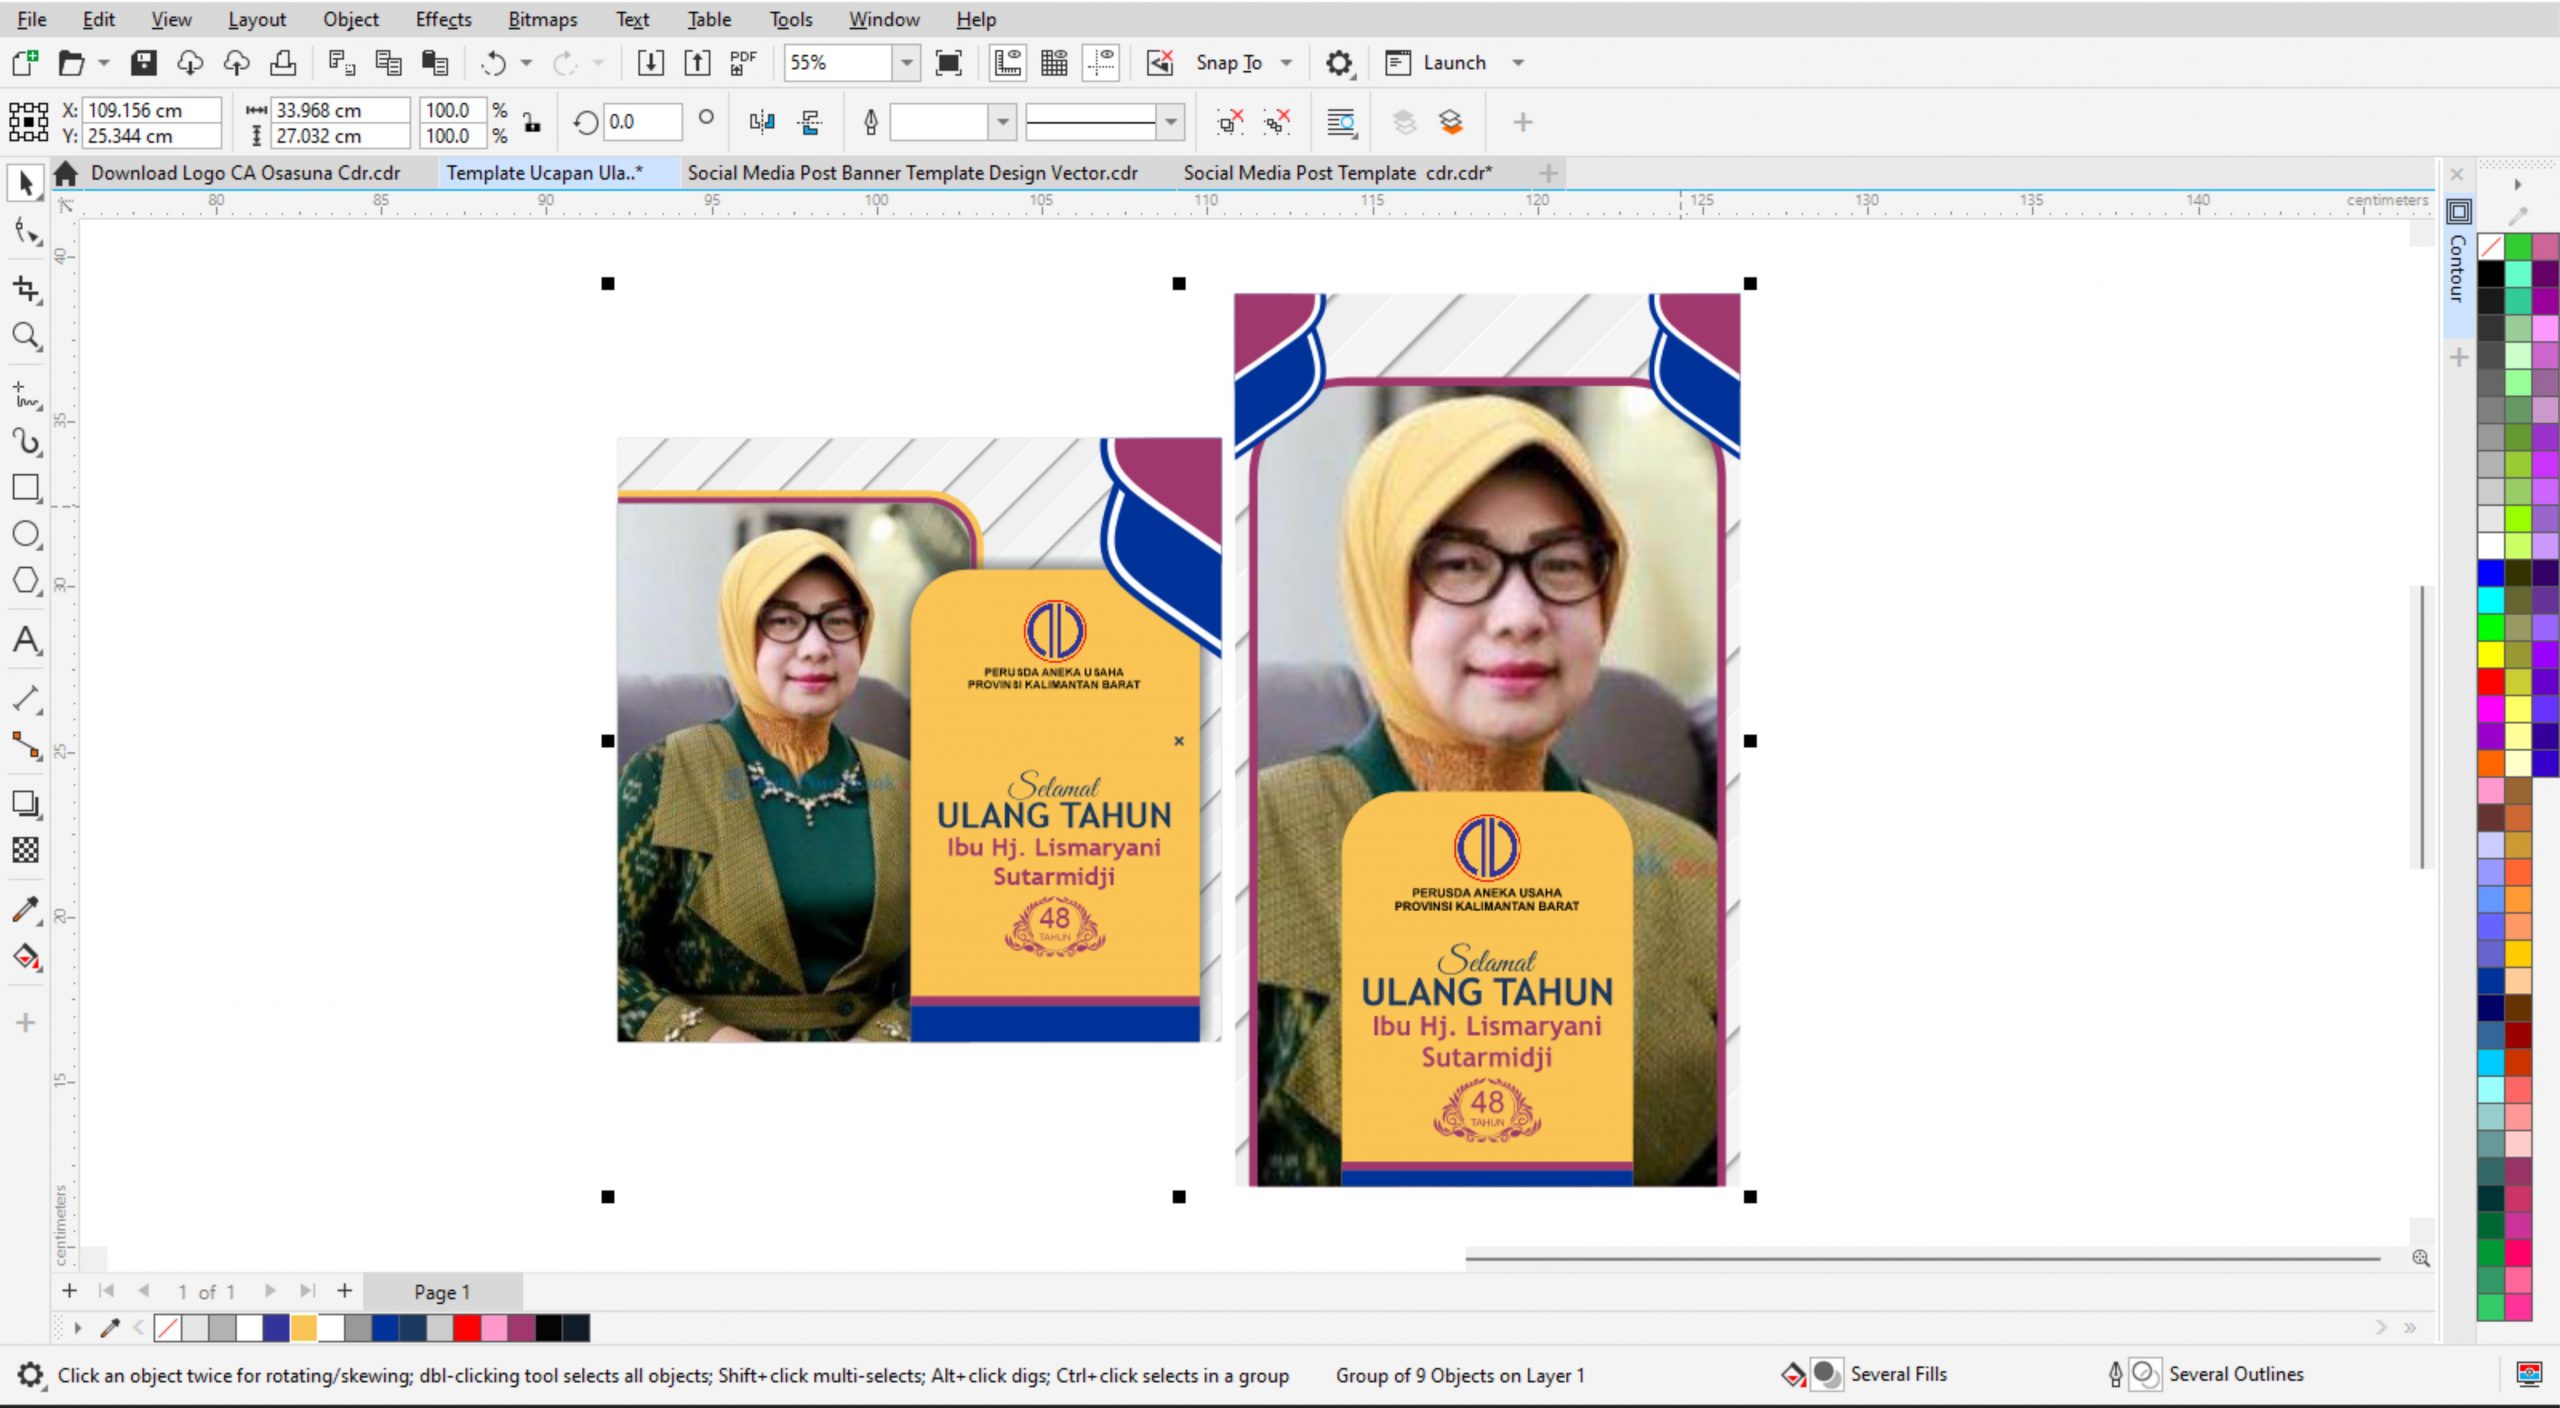The width and height of the screenshot is (2560, 1408).
Task: Click the New document icon
Action: pos(25,63)
